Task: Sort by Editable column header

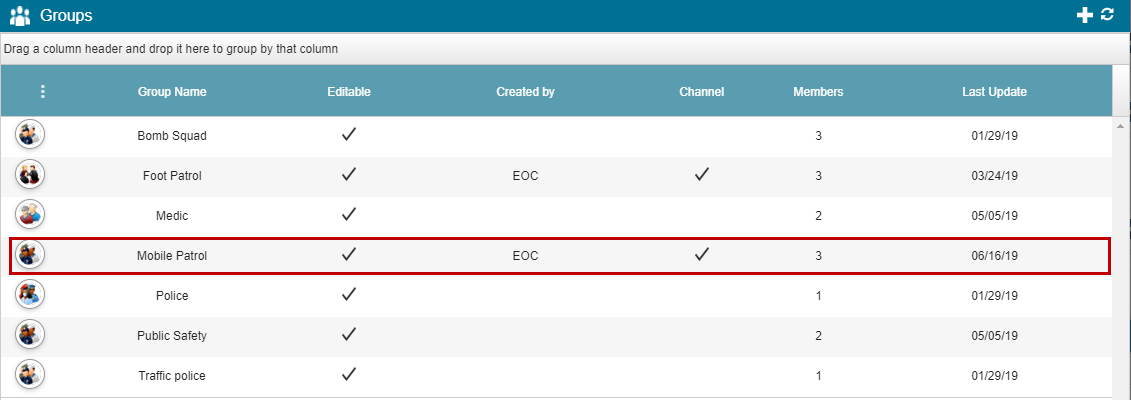Action: tap(349, 92)
